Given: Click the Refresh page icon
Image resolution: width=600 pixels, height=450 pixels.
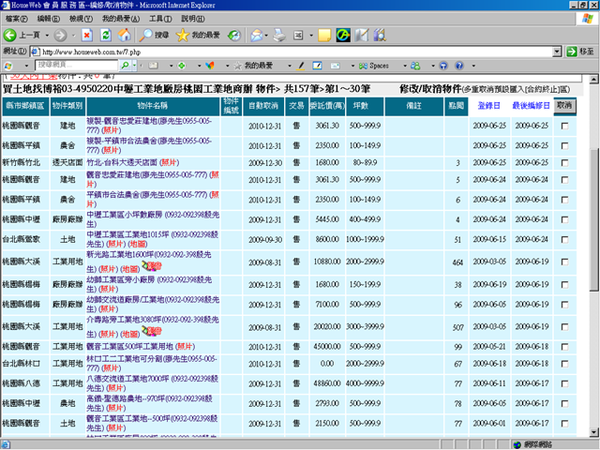Looking at the screenshot, I should [106, 35].
